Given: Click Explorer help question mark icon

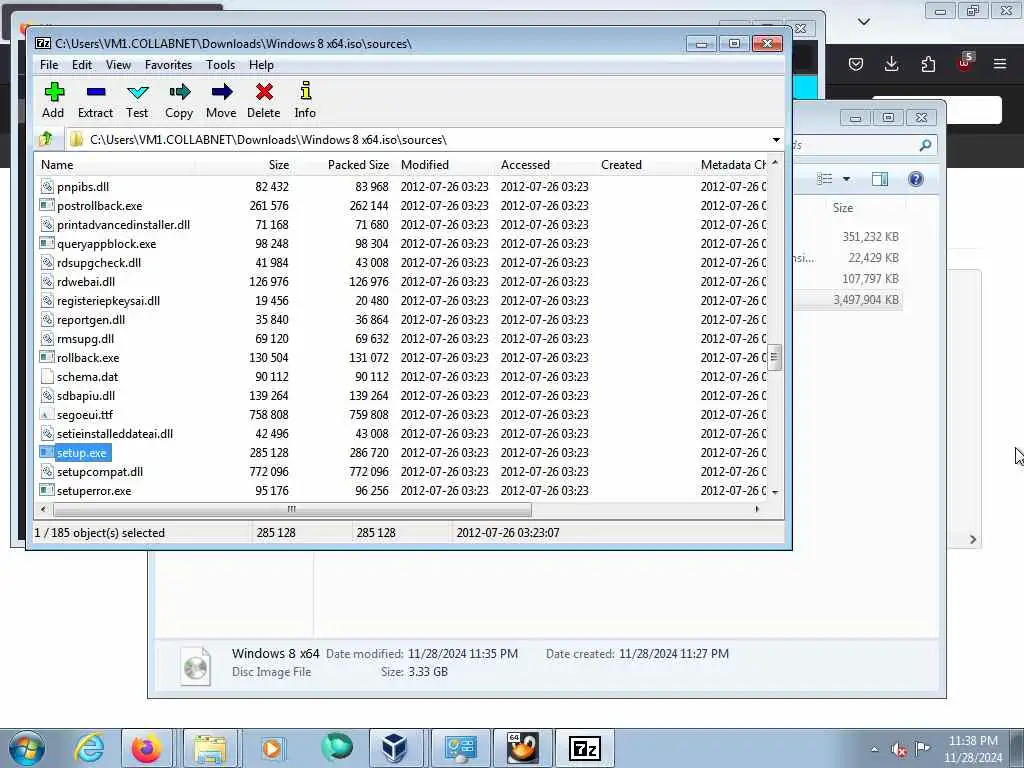Looking at the screenshot, I should (916, 179).
